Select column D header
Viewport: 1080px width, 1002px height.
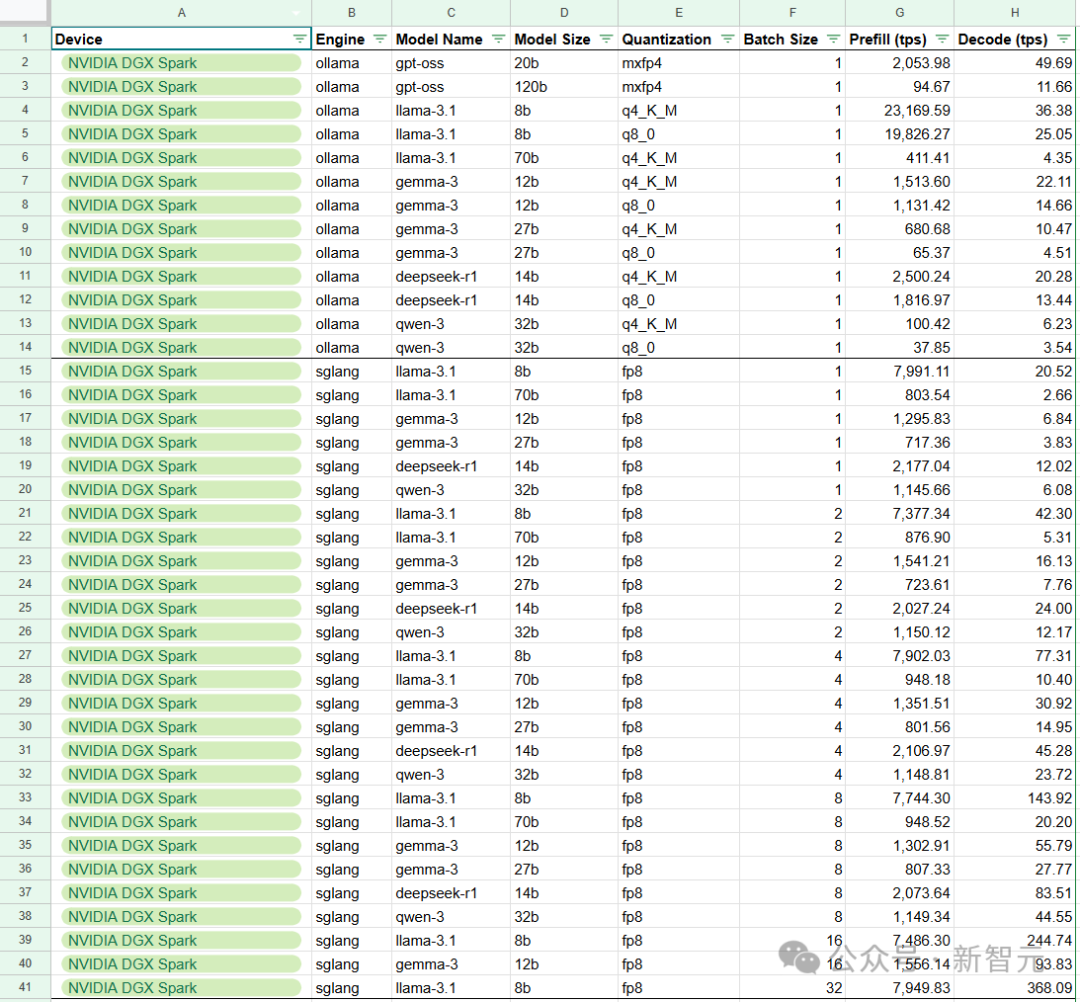pyautogui.click(x=564, y=12)
